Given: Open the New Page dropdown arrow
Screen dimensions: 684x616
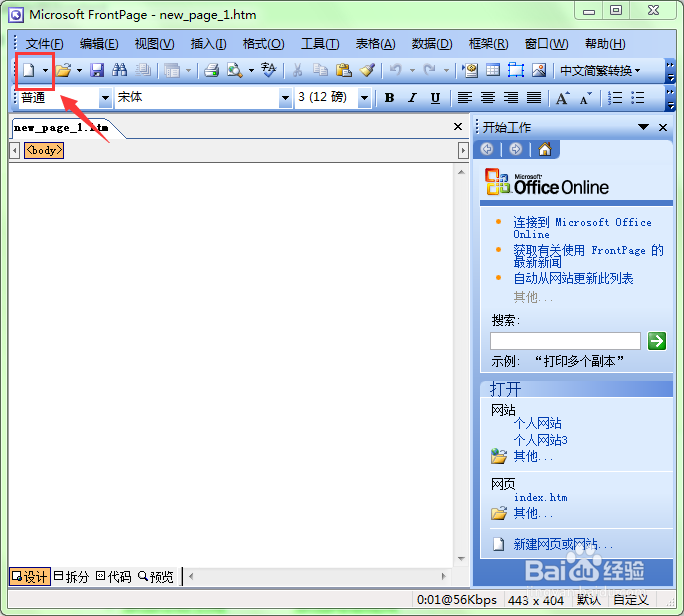Looking at the screenshot, I should (x=45, y=70).
